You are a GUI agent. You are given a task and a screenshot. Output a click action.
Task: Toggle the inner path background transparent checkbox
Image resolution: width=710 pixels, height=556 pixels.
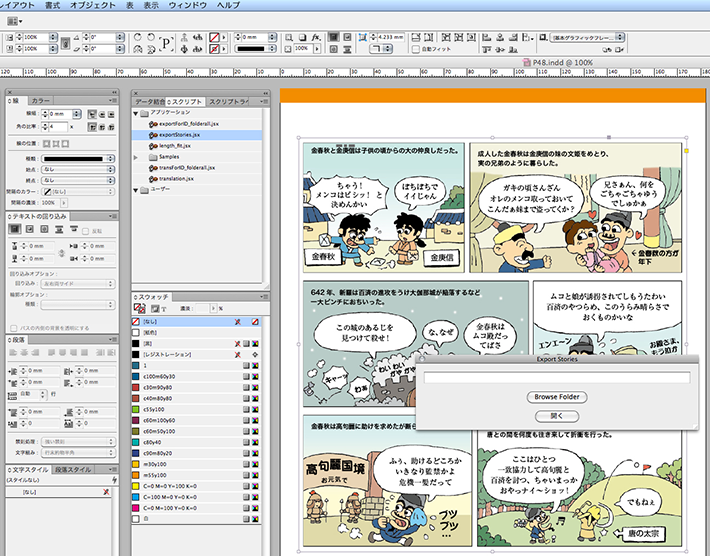point(14,328)
